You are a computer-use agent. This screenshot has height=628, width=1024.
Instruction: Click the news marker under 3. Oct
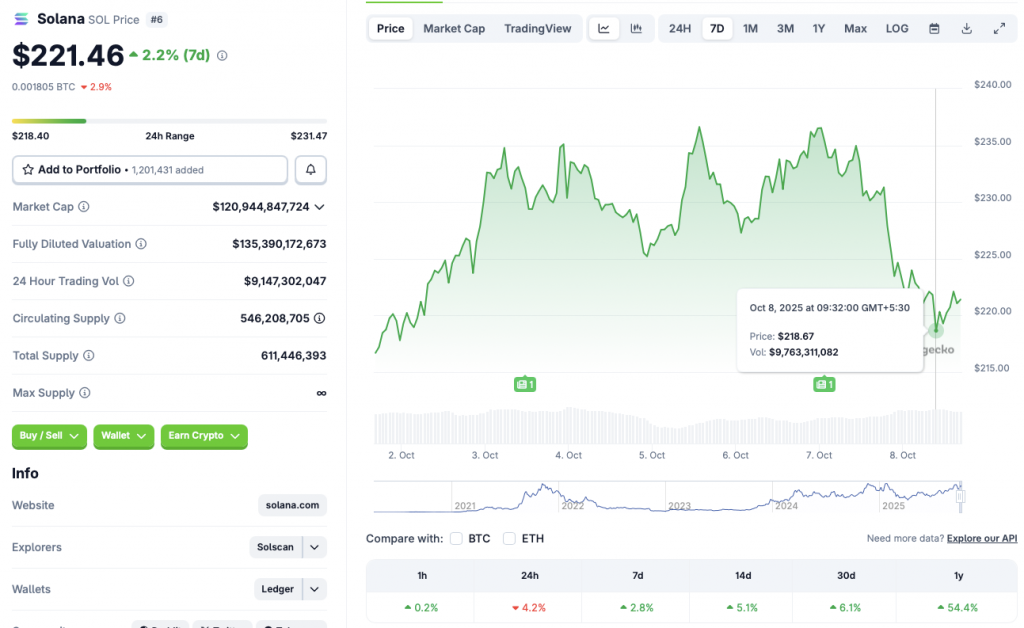(x=524, y=384)
